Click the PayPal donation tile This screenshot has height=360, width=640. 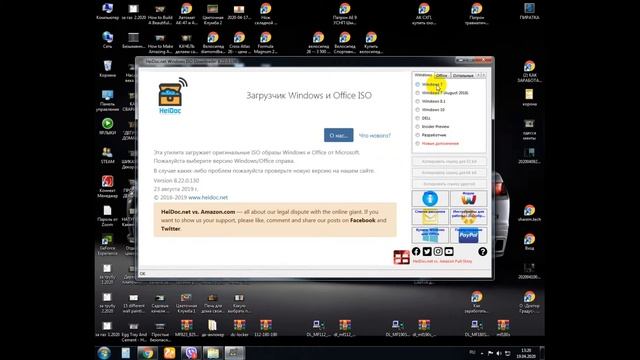point(469,235)
